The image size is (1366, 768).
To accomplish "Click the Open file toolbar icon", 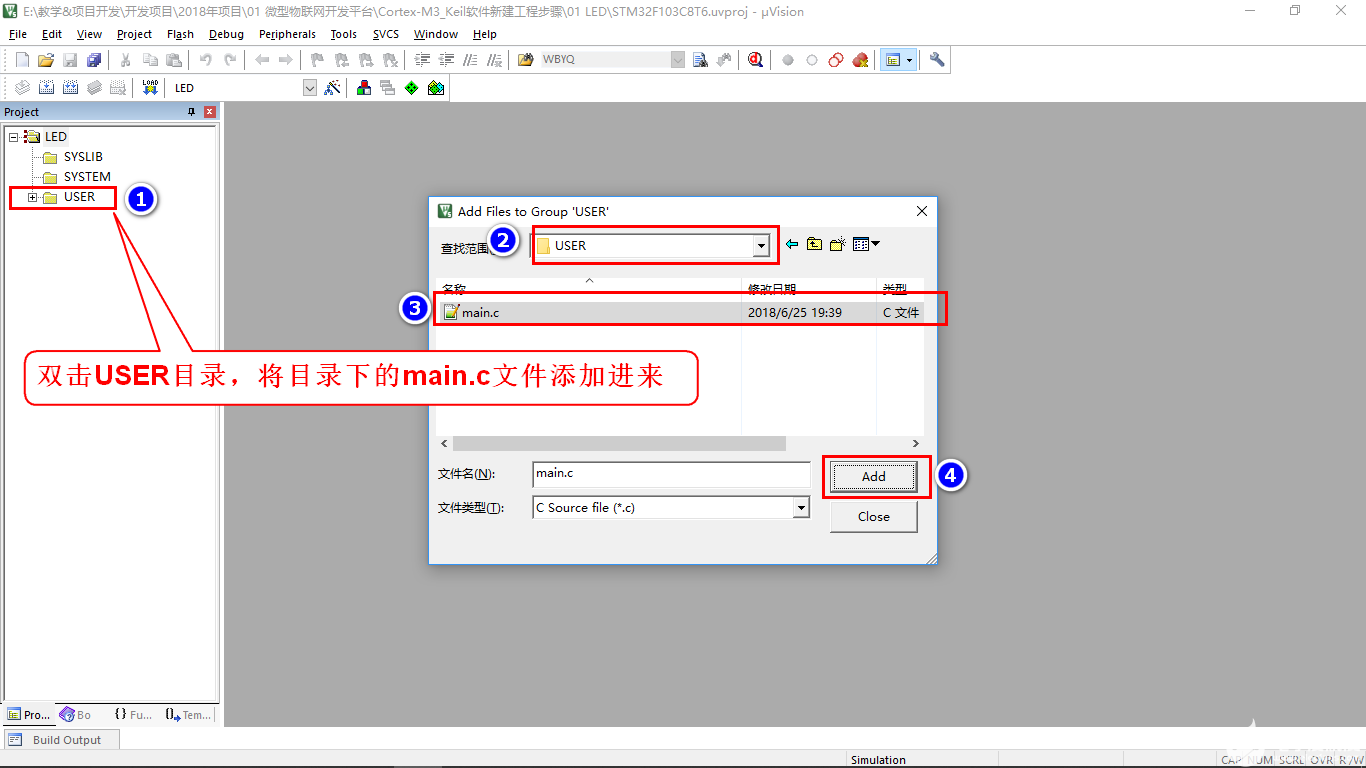I will [x=46, y=60].
